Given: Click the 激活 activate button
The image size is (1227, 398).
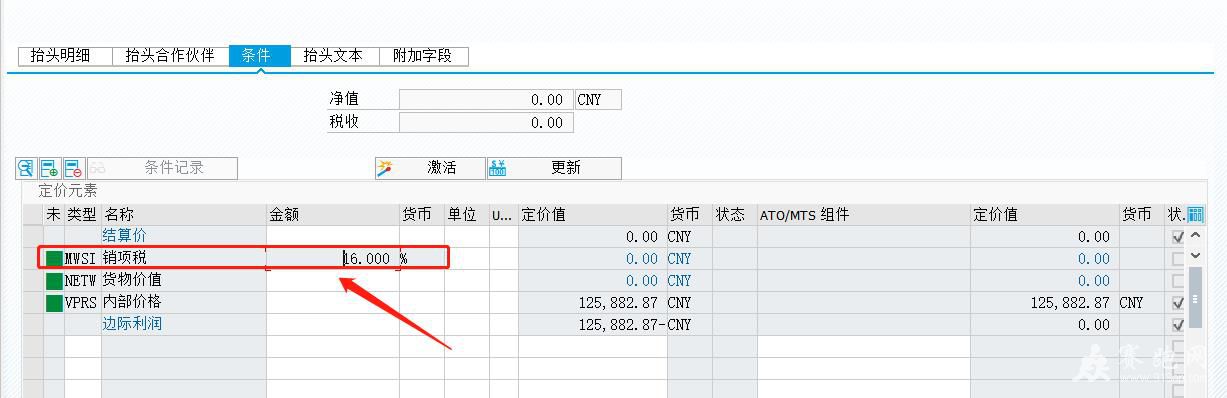Looking at the screenshot, I should click(430, 168).
